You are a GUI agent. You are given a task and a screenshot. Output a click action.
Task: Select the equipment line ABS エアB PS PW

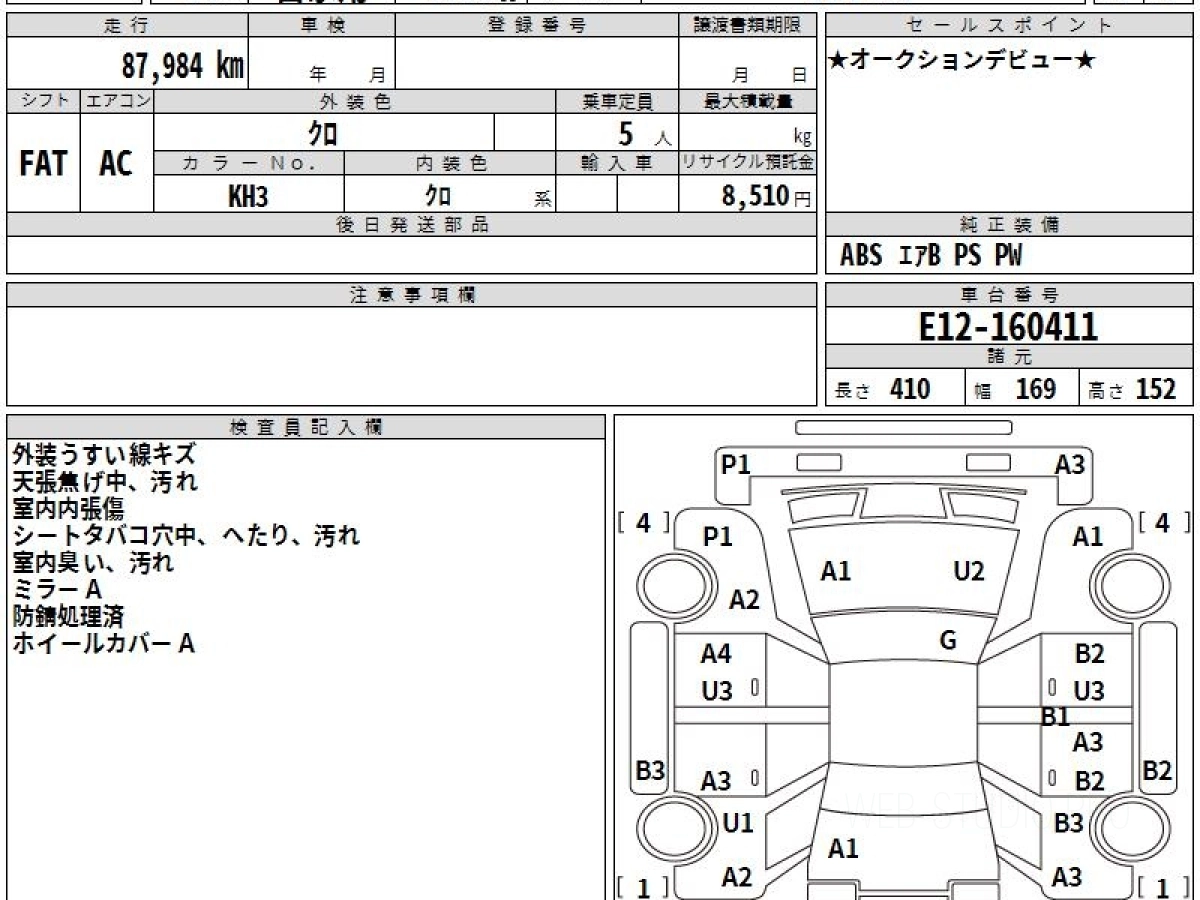tap(931, 256)
